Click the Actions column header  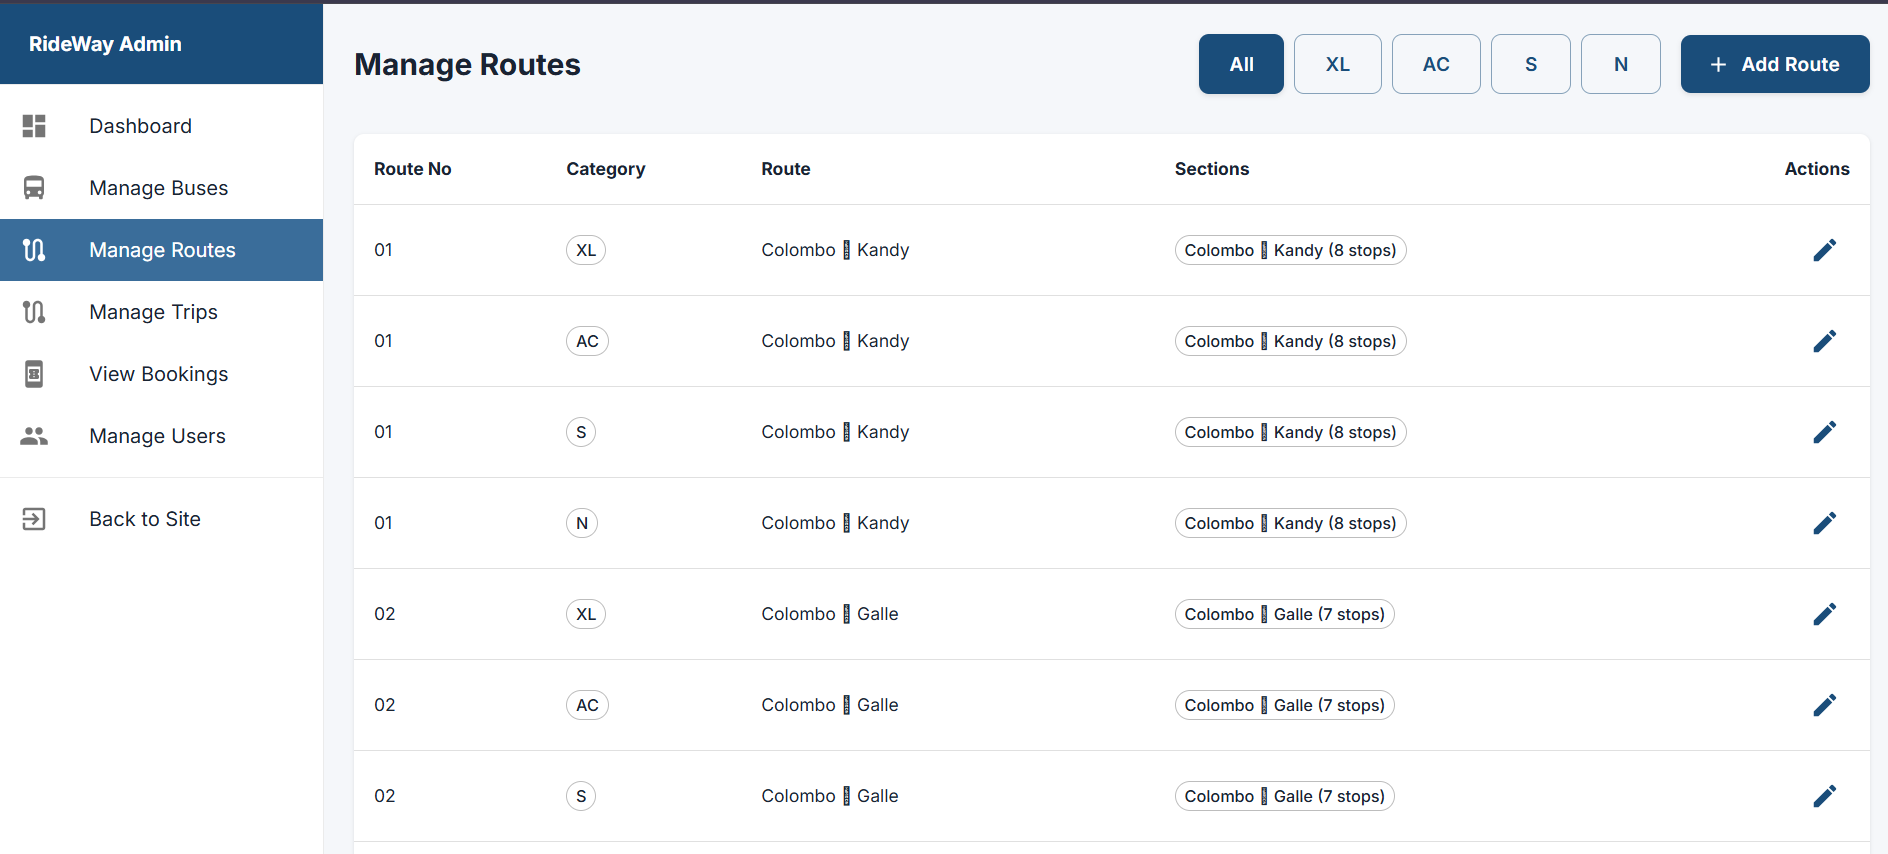coord(1817,169)
